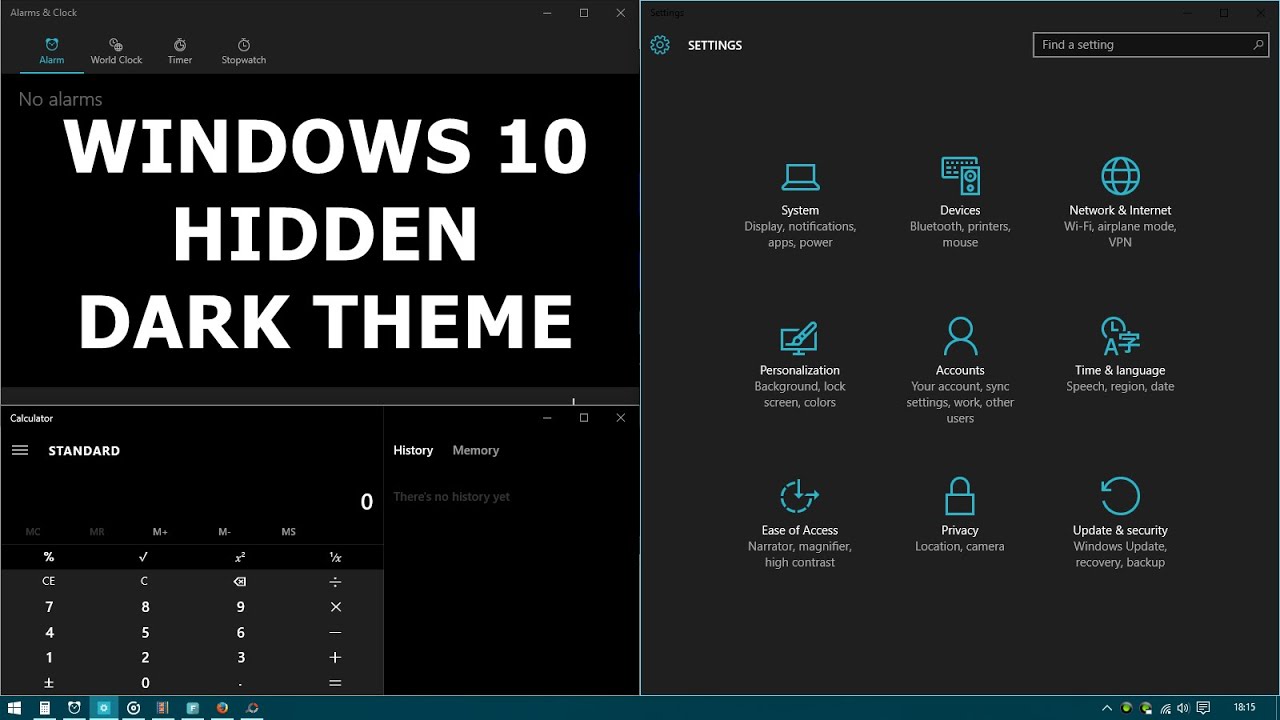Click the multiply key
The width and height of the screenshot is (1280, 720).
pyautogui.click(x=335, y=607)
